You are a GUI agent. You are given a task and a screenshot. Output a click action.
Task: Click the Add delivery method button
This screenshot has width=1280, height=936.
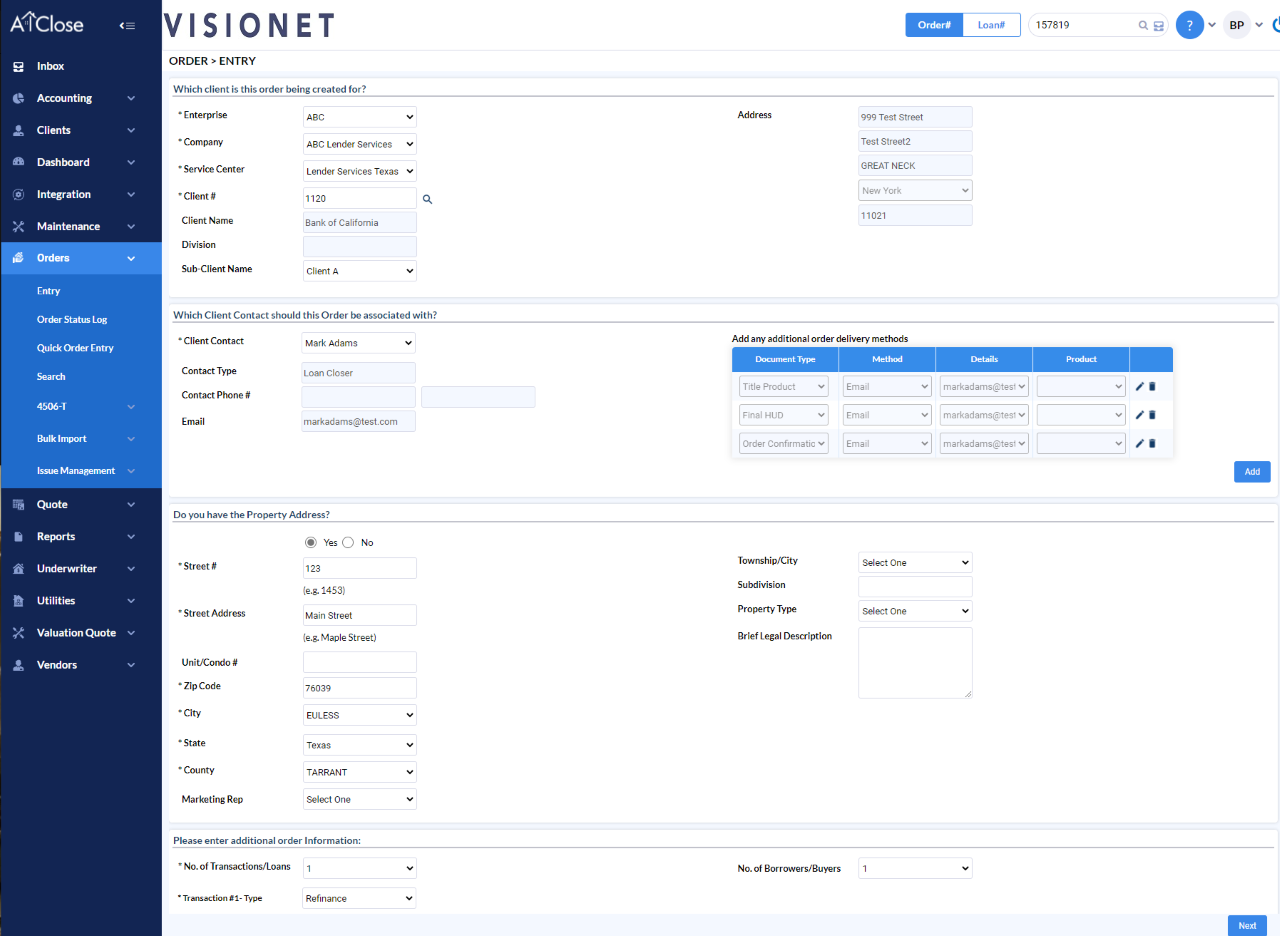pyautogui.click(x=1252, y=471)
